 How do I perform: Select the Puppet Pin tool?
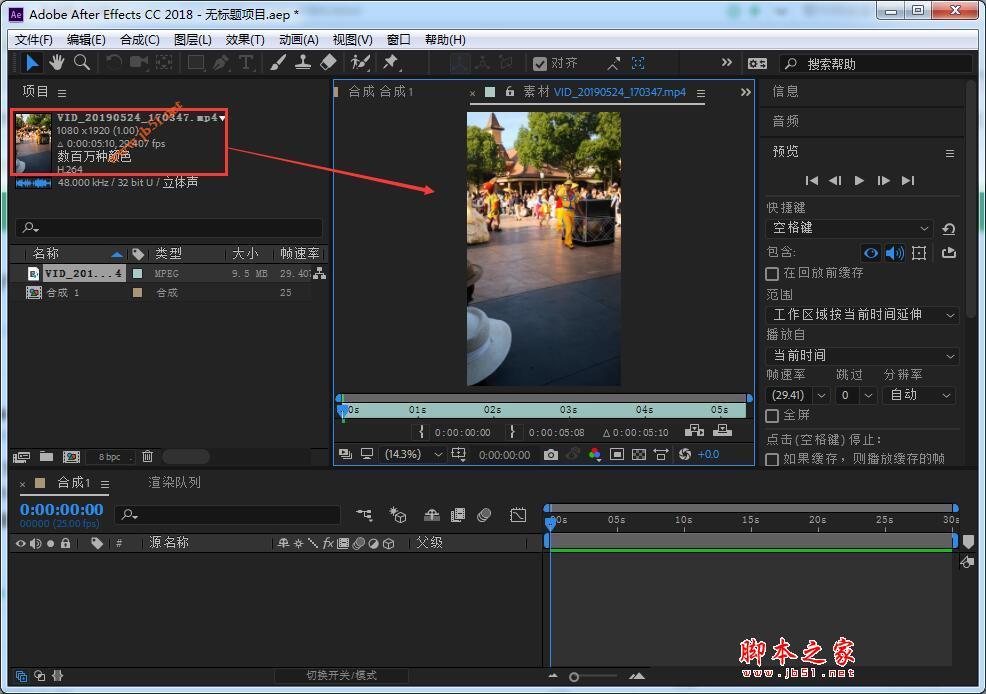click(x=391, y=62)
